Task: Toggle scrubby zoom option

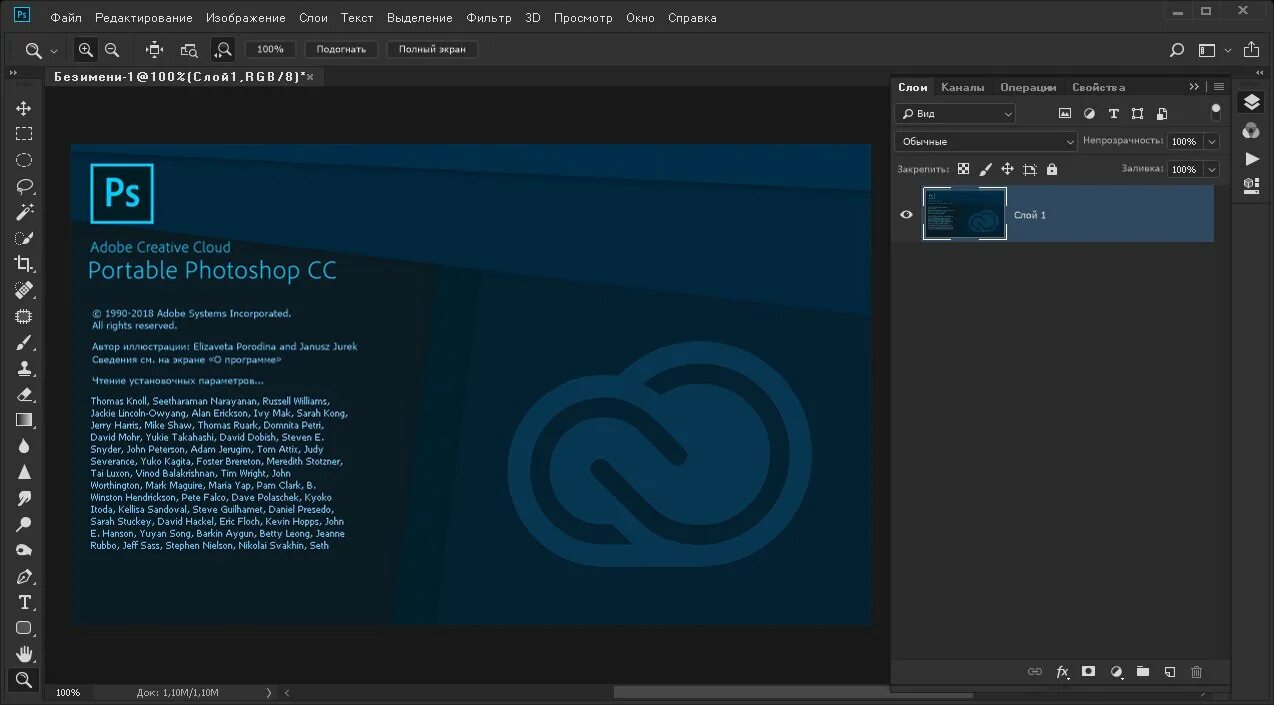Action: [223, 49]
